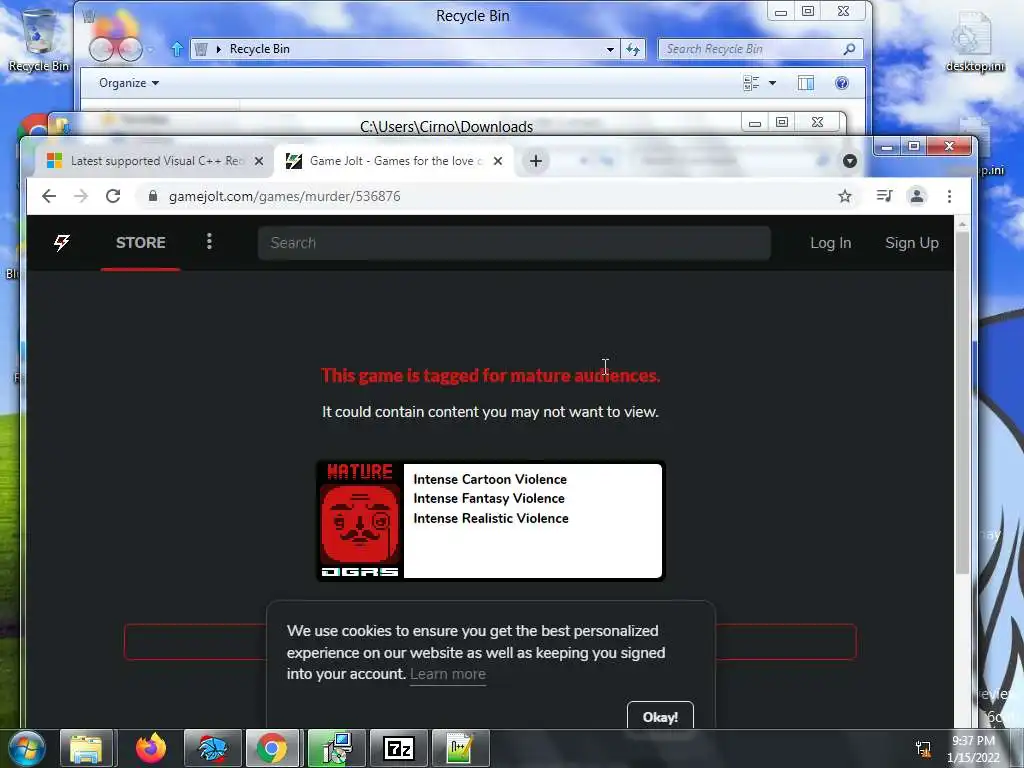Expand address dropdown in Recycle Bin window

[x=610, y=49]
